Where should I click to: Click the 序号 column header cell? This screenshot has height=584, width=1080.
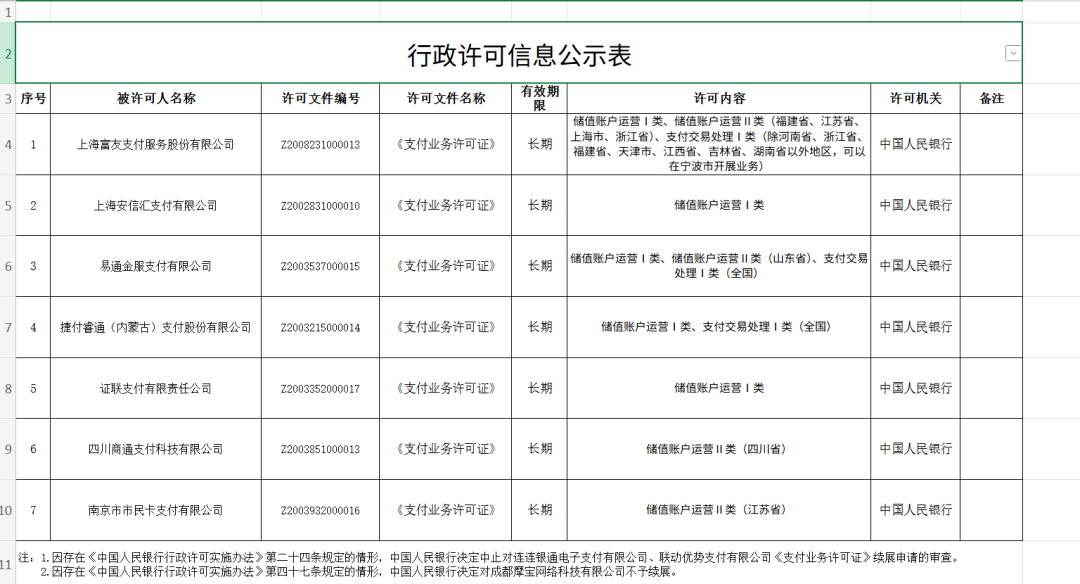point(33,98)
